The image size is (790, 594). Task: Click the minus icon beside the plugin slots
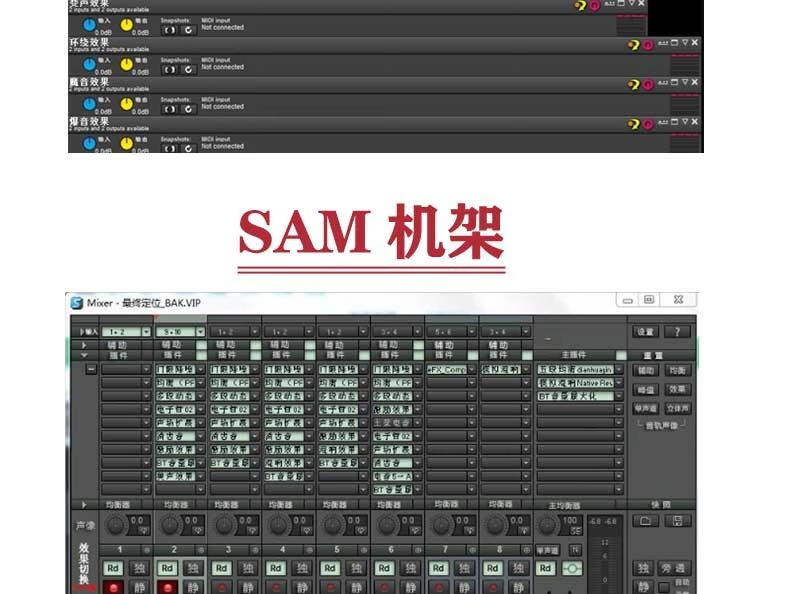pyautogui.click(x=91, y=369)
